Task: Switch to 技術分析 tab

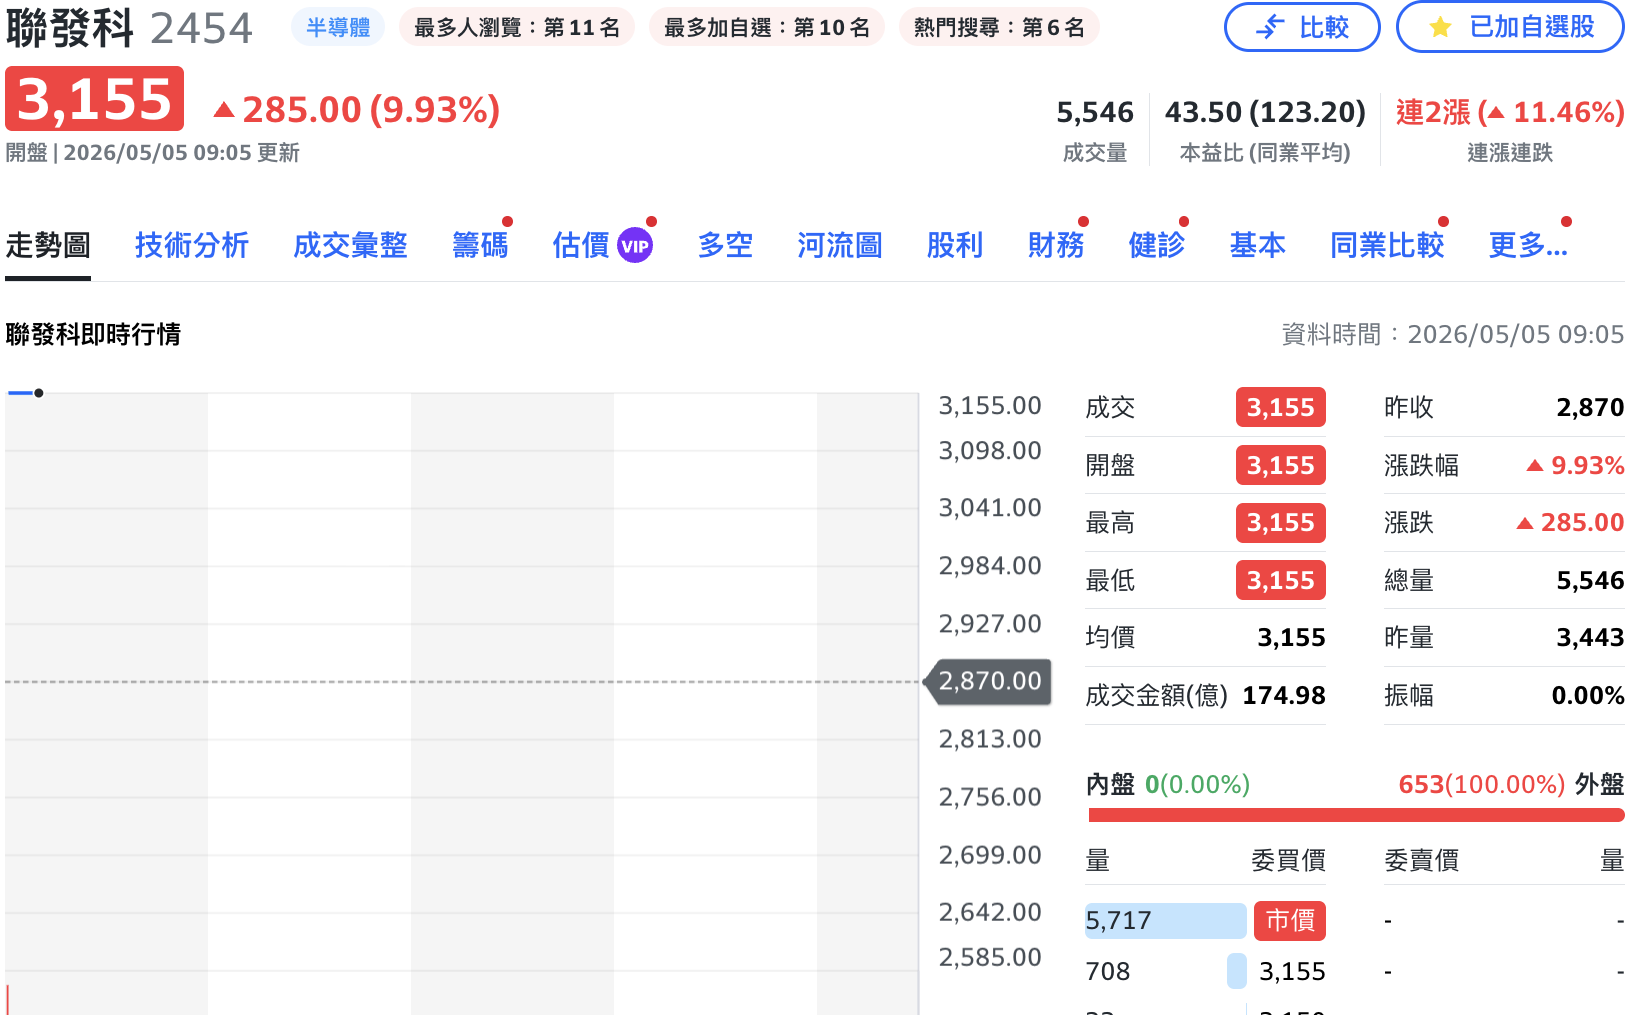Action: [x=192, y=245]
